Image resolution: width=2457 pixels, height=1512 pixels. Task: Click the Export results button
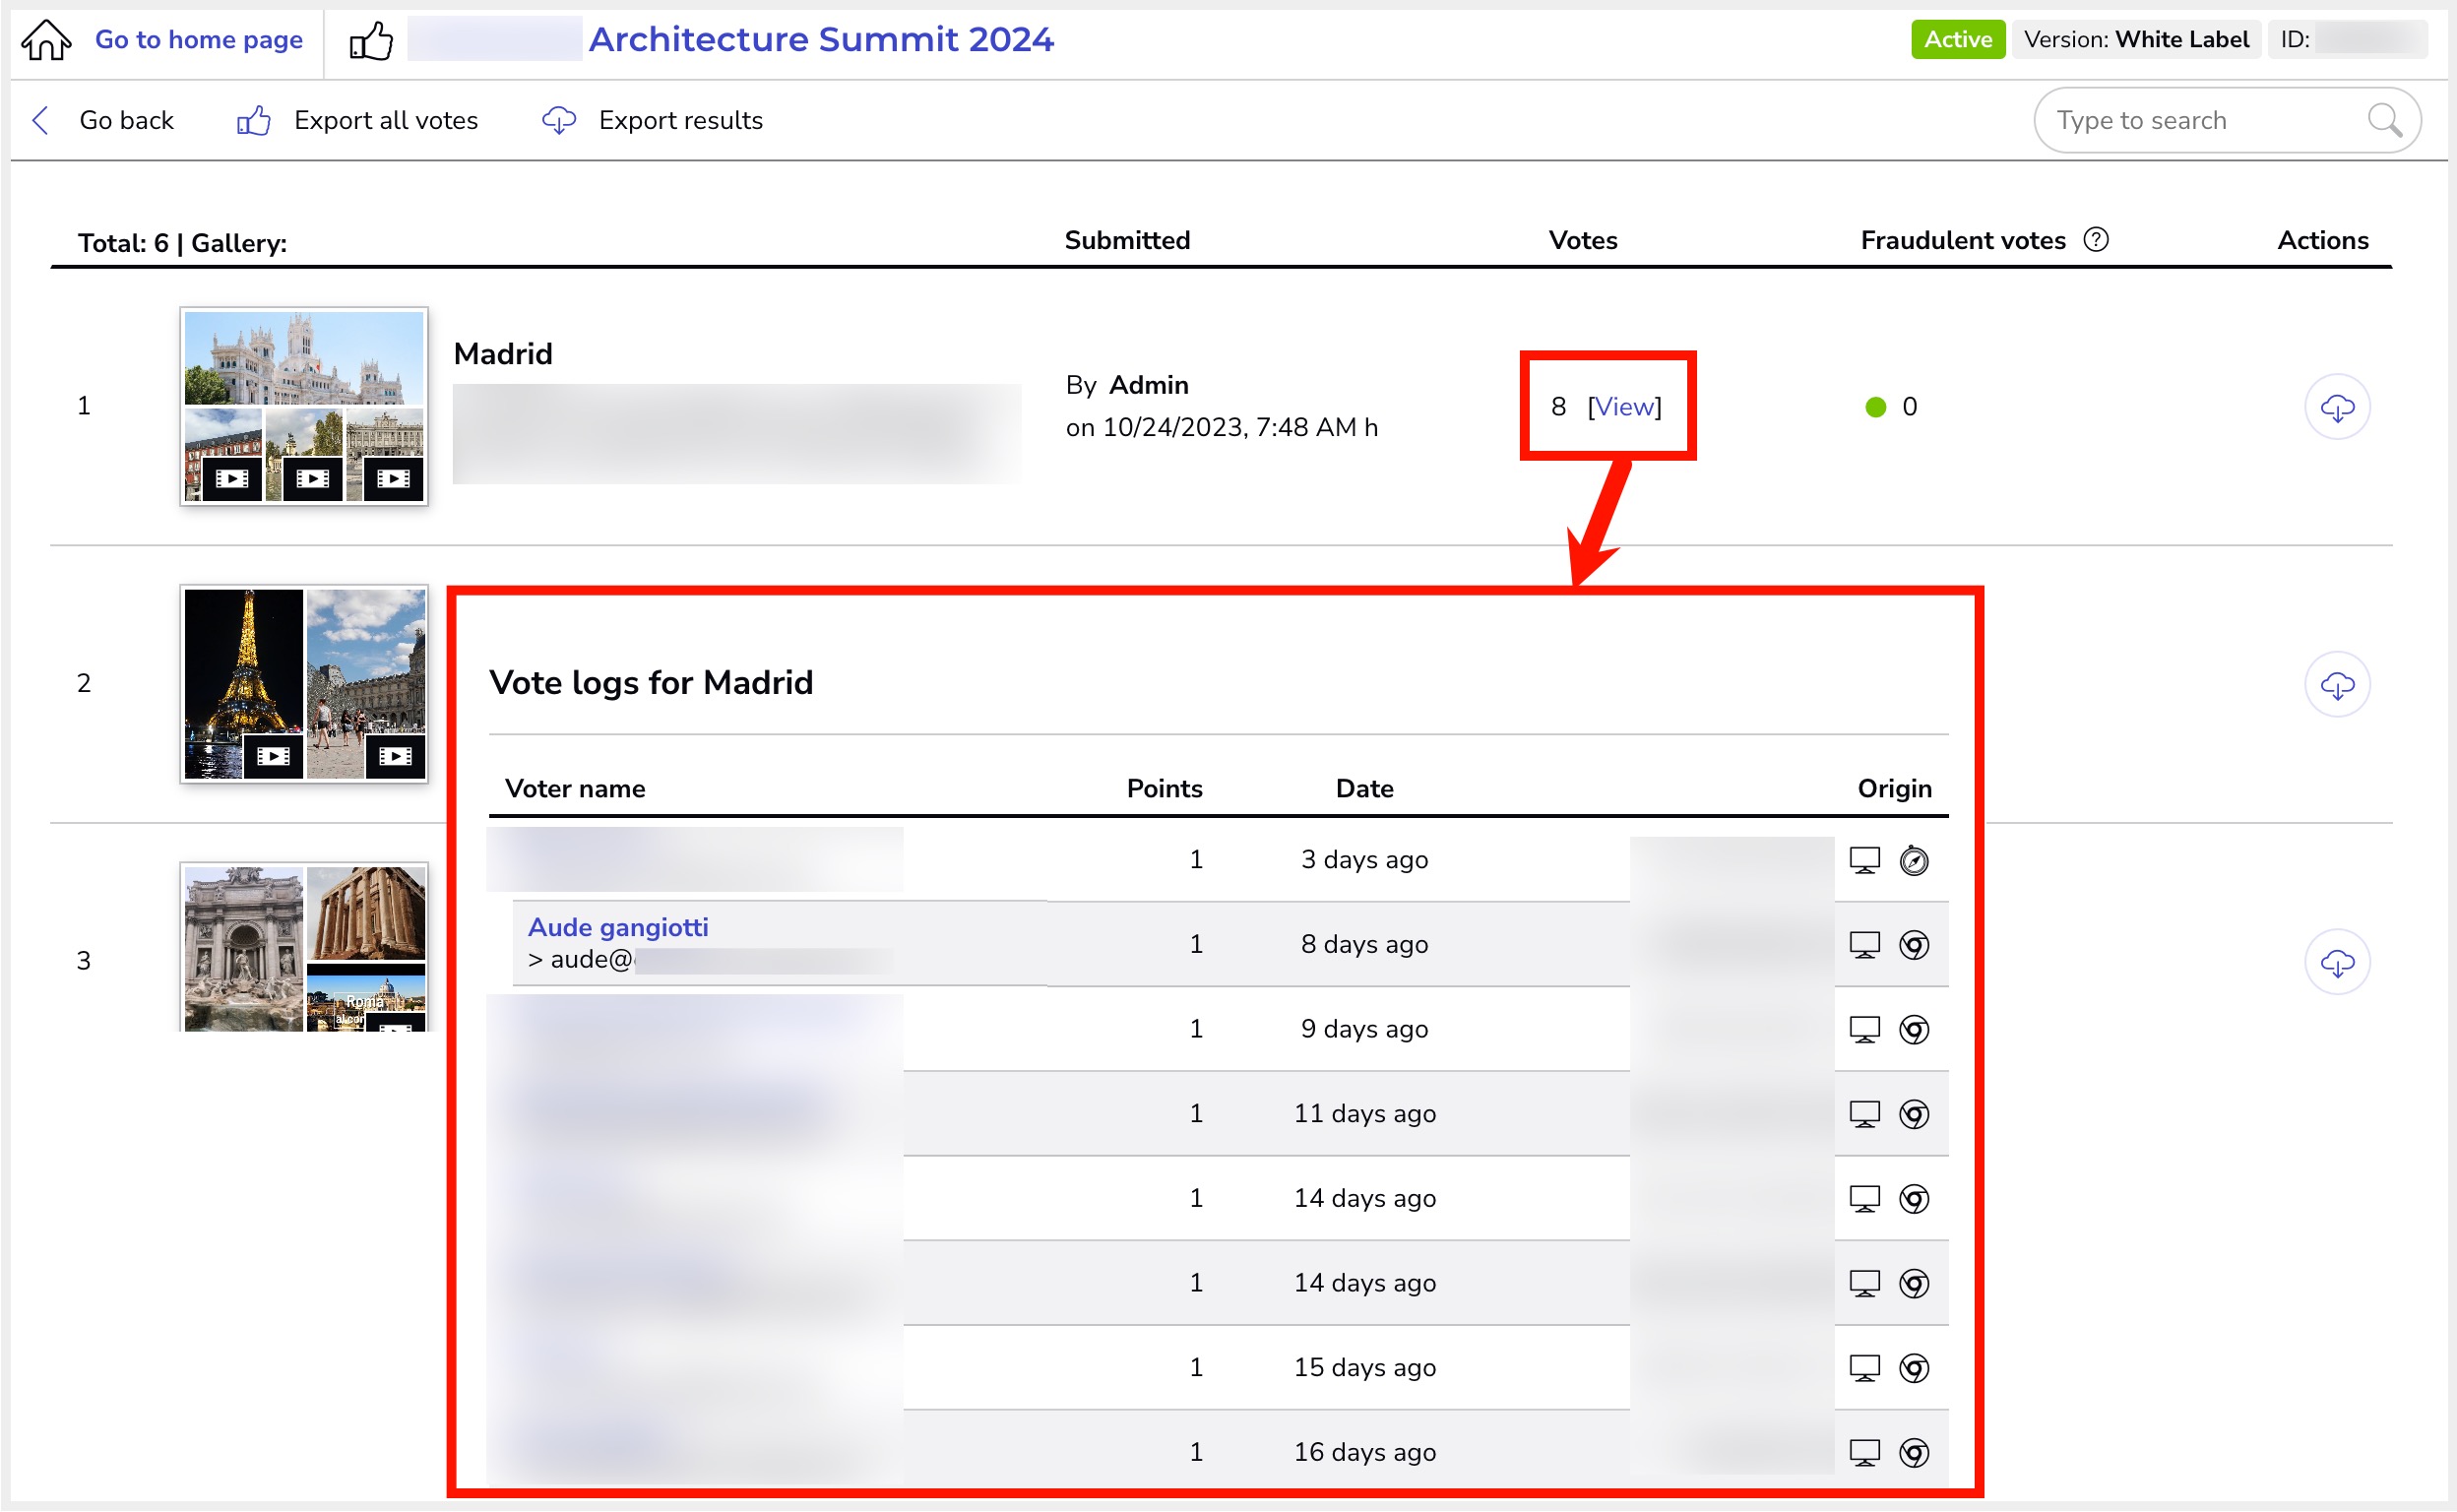(x=680, y=120)
